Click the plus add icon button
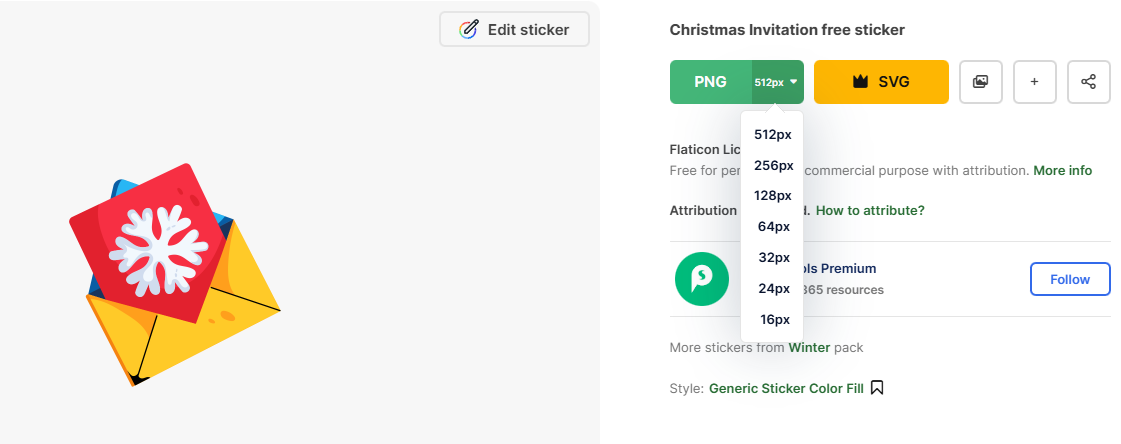Viewport: 1121px width, 444px height. point(1034,82)
